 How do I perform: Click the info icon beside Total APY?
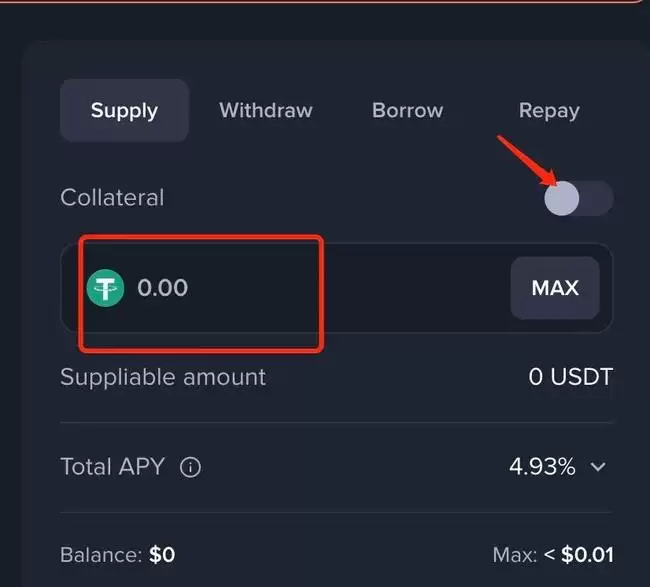pos(190,467)
